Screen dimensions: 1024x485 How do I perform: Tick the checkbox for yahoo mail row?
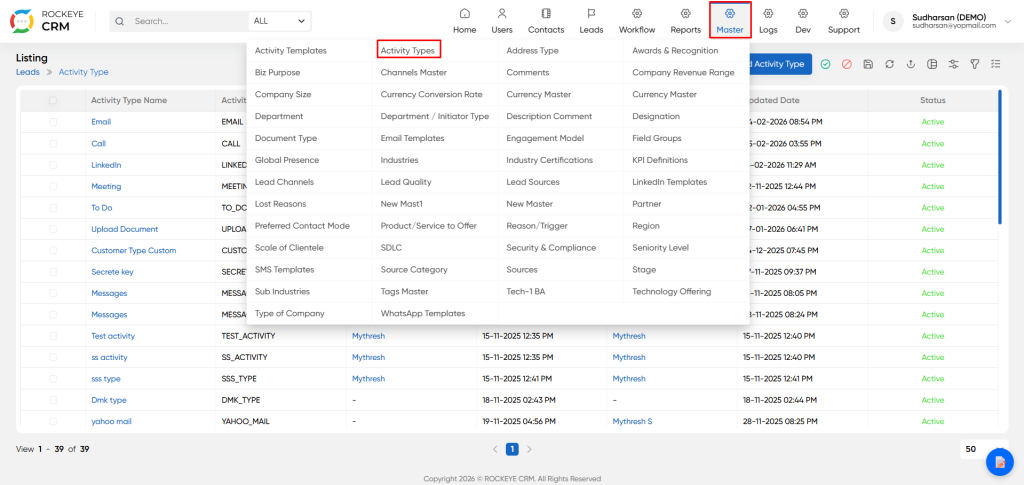[x=53, y=422]
